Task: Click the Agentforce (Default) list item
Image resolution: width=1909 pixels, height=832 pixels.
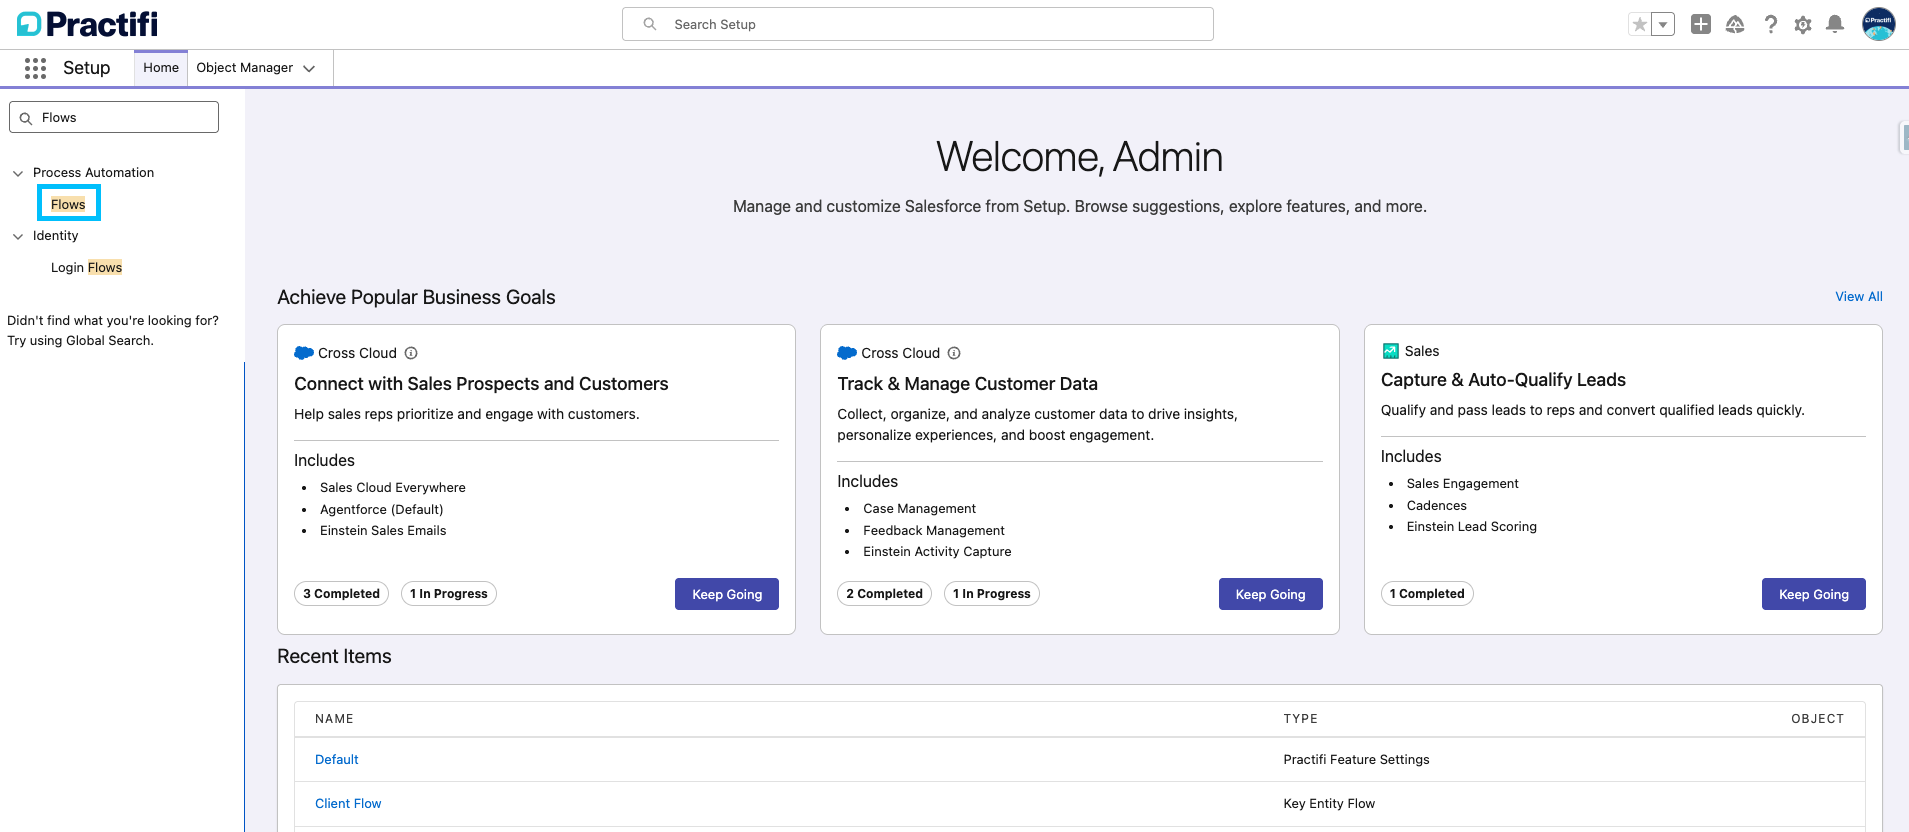Action: [x=382, y=510]
